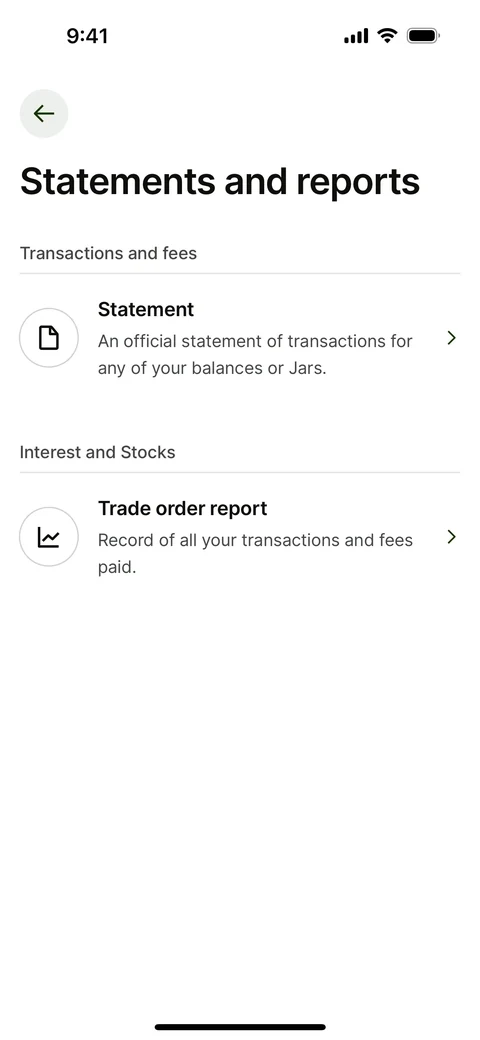Tap the home indicator bar
480x1040 pixels.
coord(240,1027)
